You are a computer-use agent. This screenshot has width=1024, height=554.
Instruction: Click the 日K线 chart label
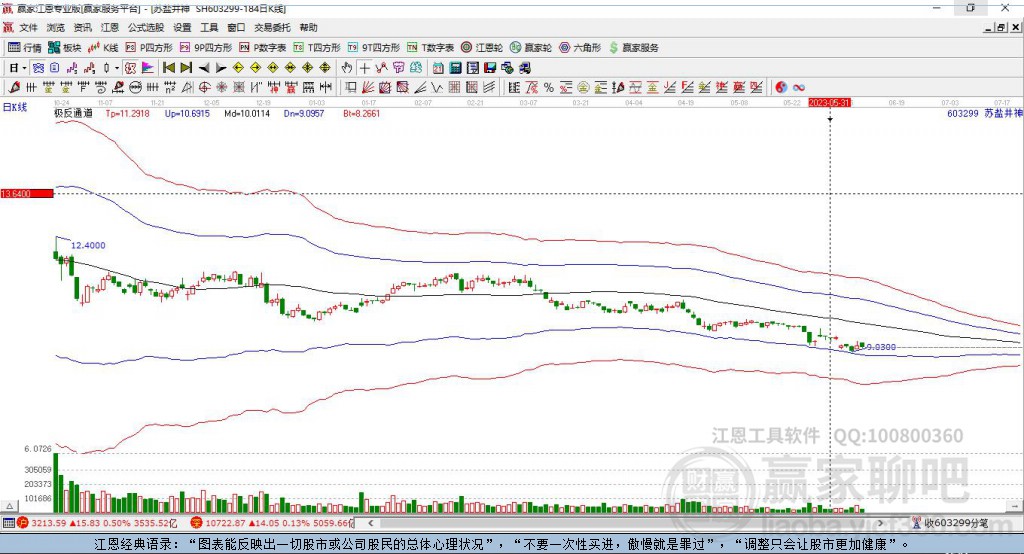(15, 107)
